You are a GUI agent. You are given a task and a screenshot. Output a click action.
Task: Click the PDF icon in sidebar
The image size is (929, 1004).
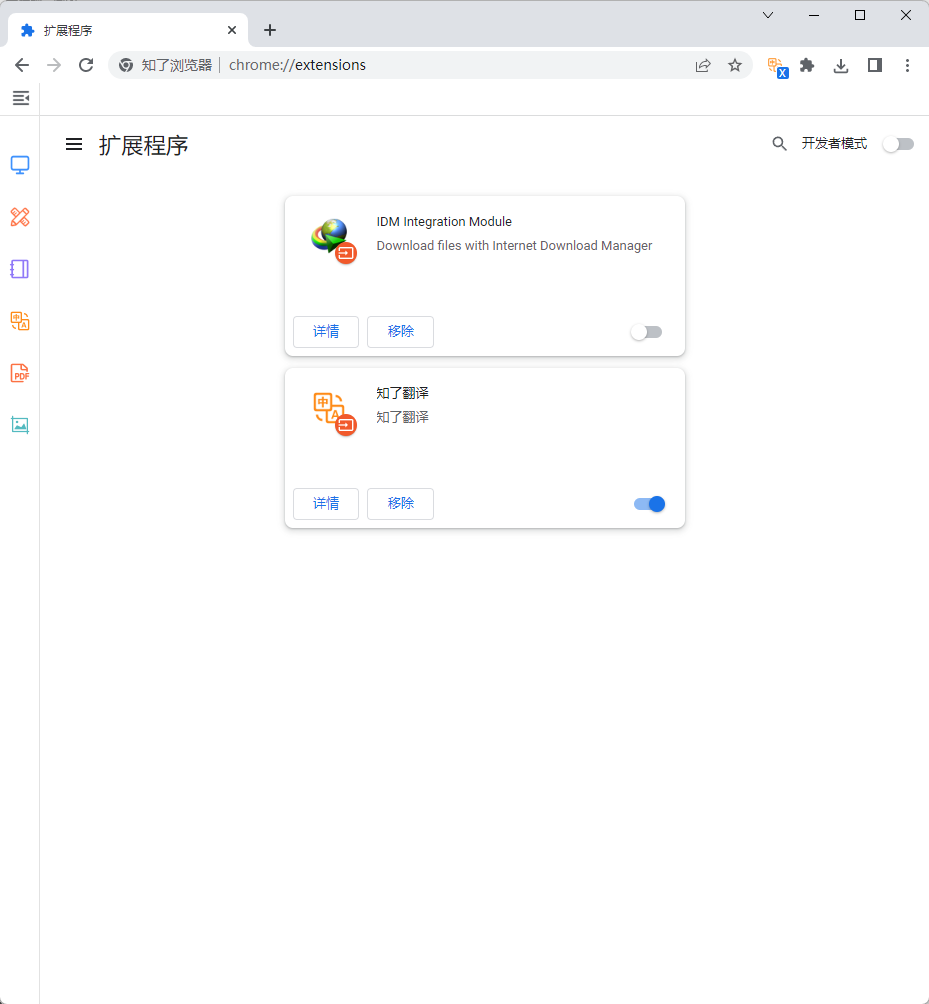coord(20,373)
